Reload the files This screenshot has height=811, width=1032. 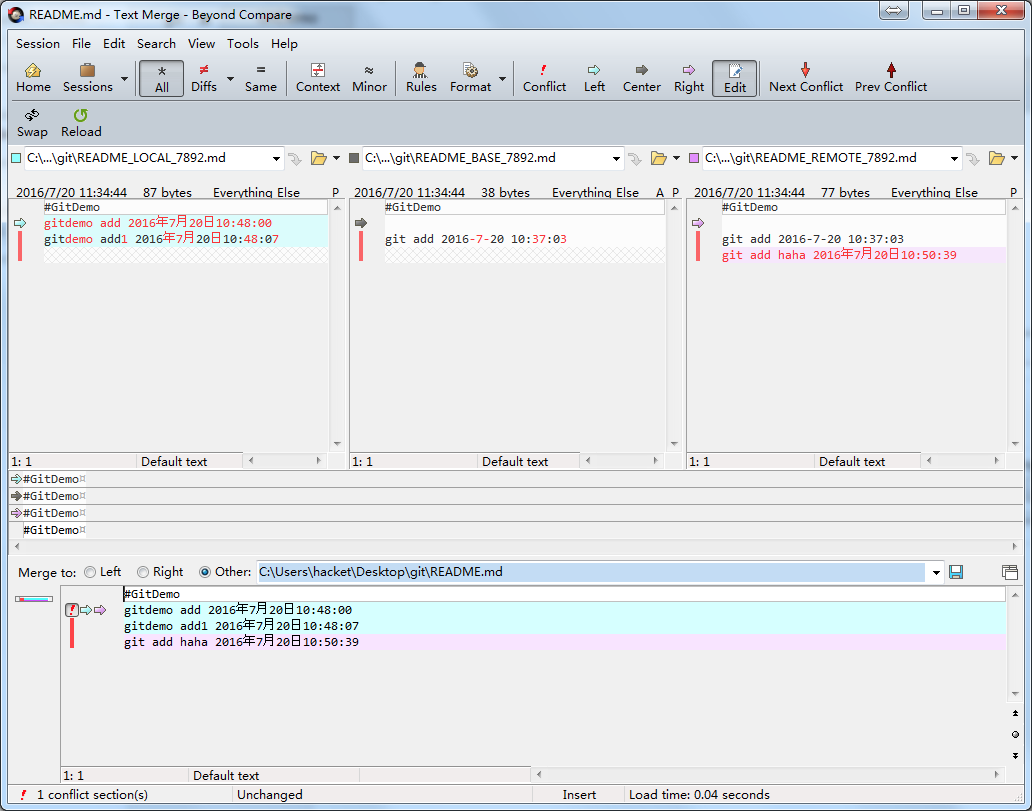pos(81,123)
